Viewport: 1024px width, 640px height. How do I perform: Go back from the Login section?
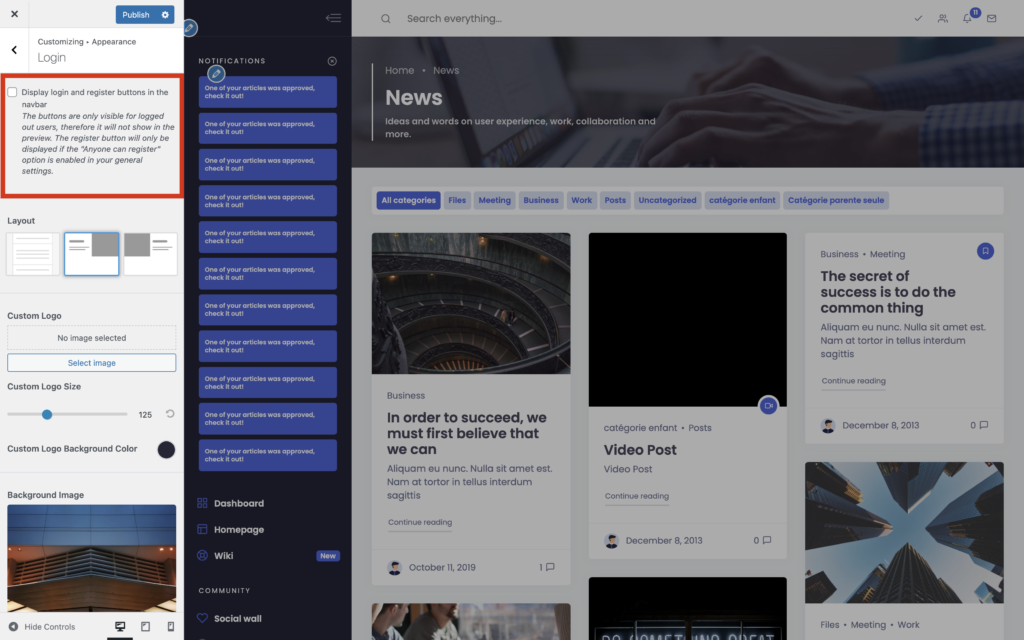tap(14, 50)
